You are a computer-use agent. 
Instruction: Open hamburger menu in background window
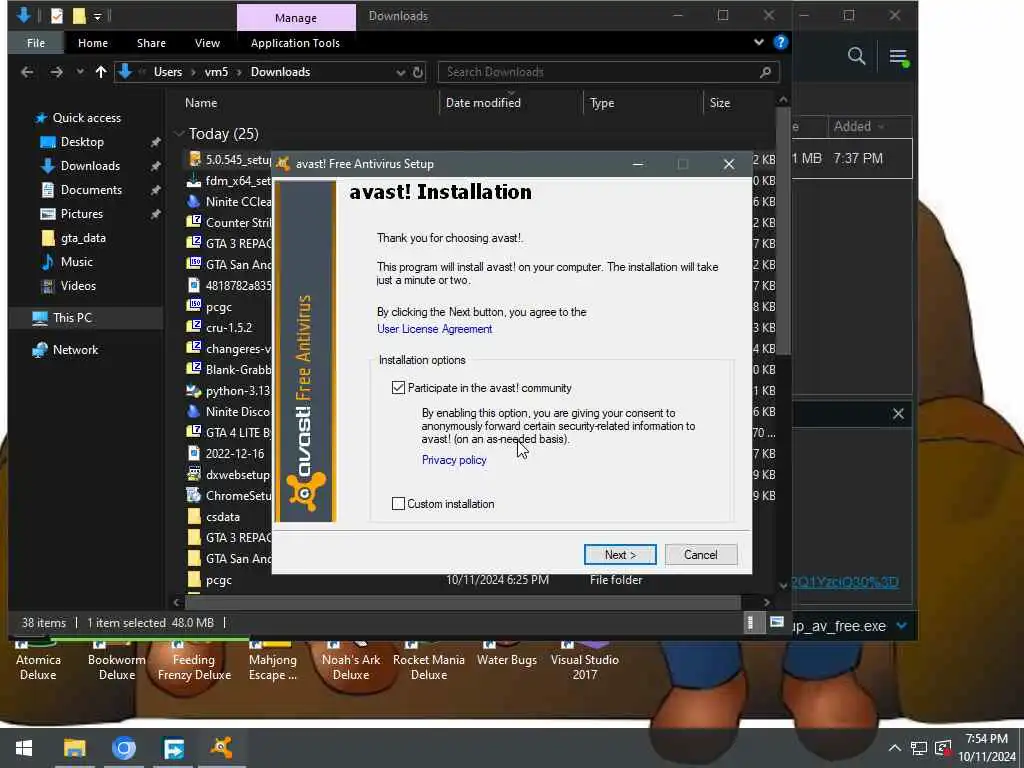[899, 57]
